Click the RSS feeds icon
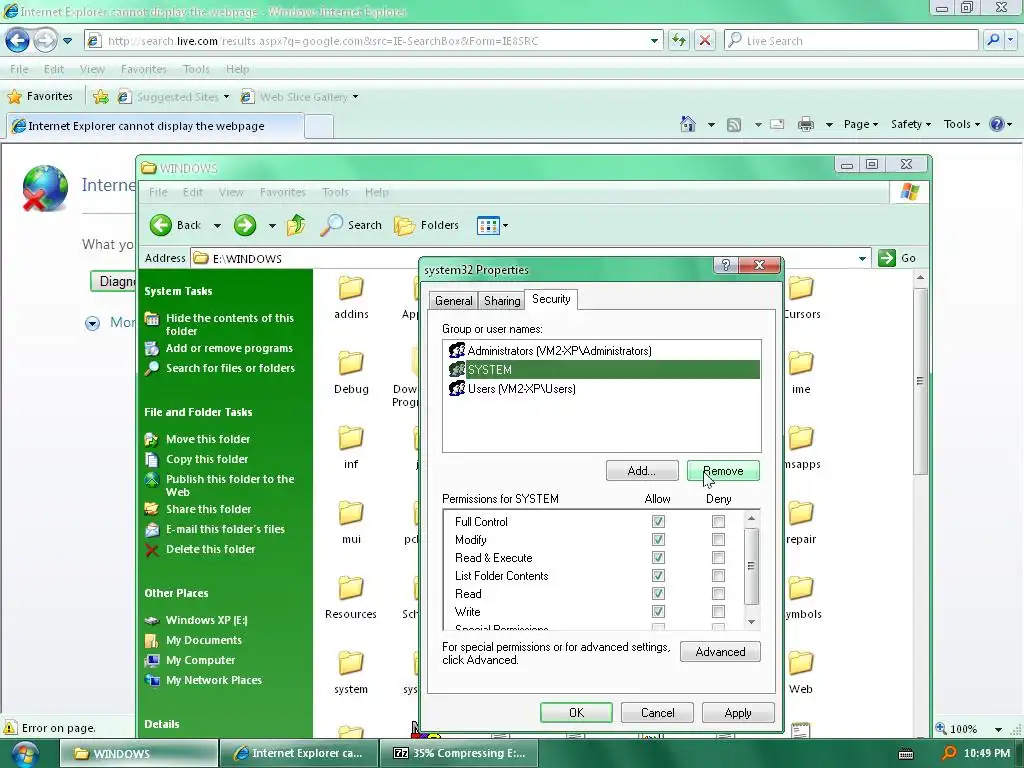 tap(734, 124)
